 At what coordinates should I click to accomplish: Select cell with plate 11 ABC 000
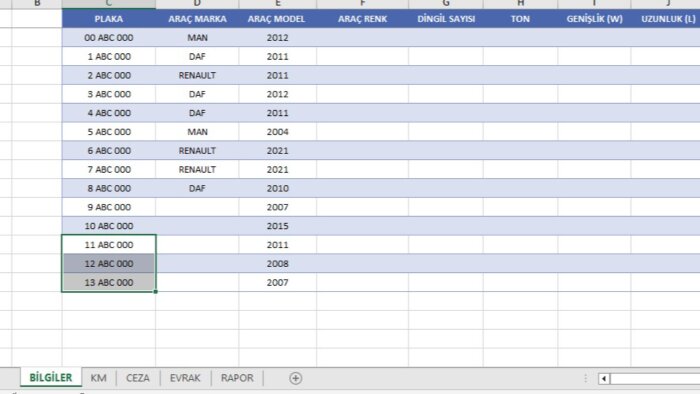(108, 245)
